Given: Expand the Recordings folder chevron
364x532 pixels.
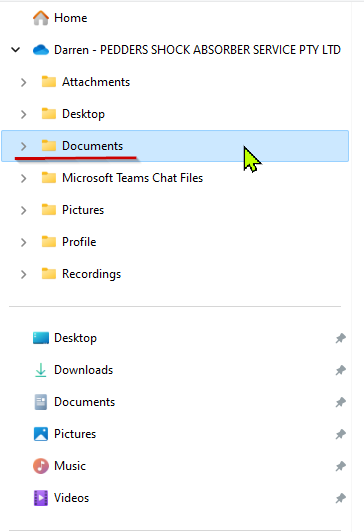Looking at the screenshot, I should click(x=23, y=274).
